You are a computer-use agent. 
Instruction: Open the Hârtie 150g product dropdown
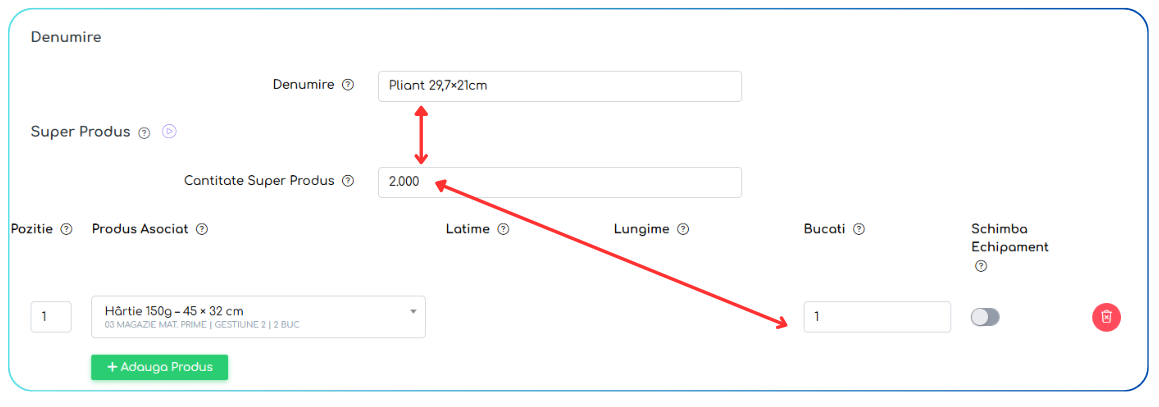258,317
